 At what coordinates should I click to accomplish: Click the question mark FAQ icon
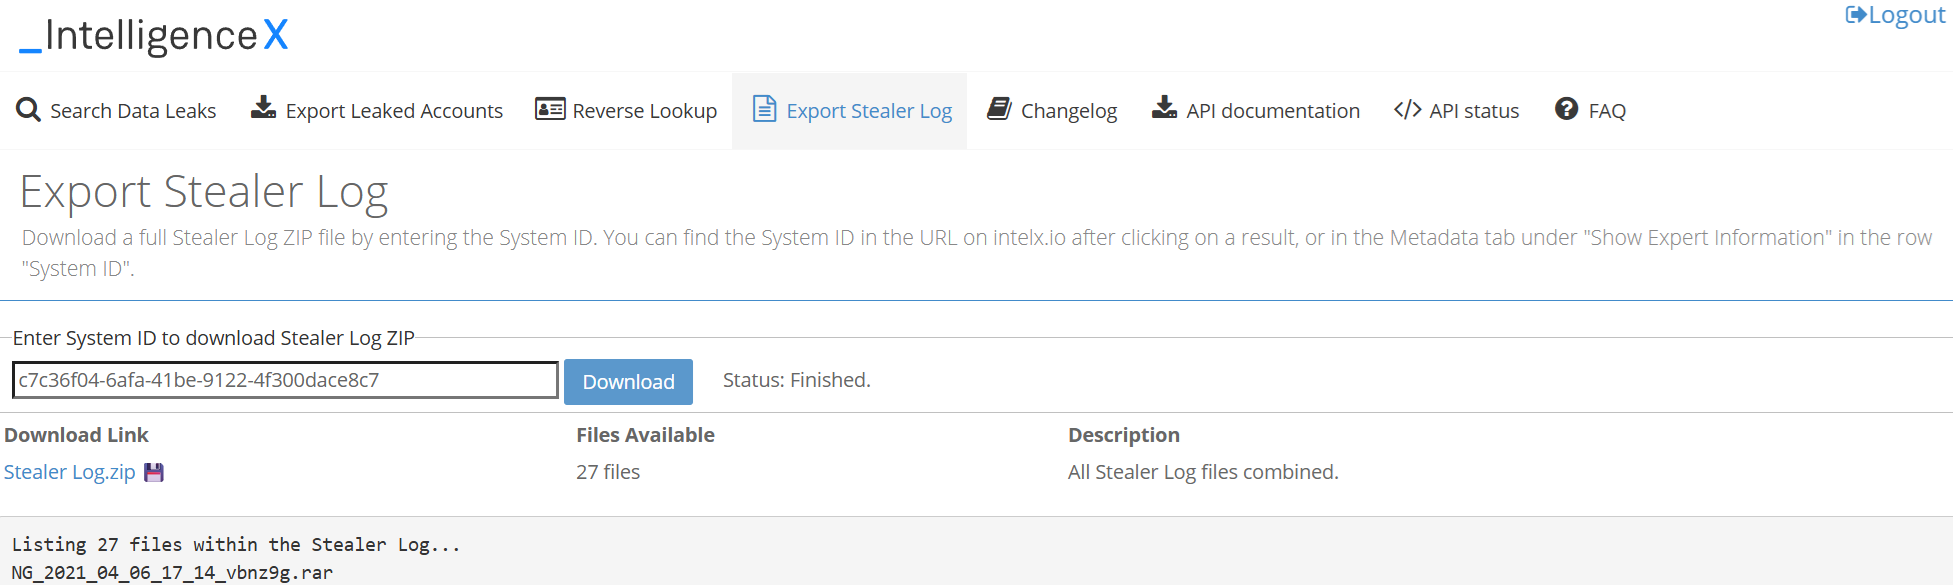pyautogui.click(x=1566, y=109)
